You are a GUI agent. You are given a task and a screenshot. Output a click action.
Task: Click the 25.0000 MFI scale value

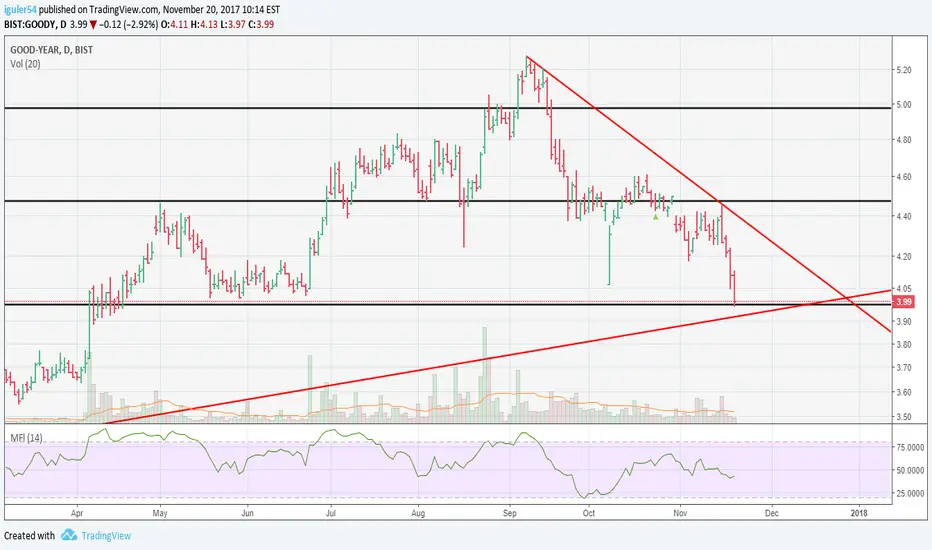click(910, 494)
